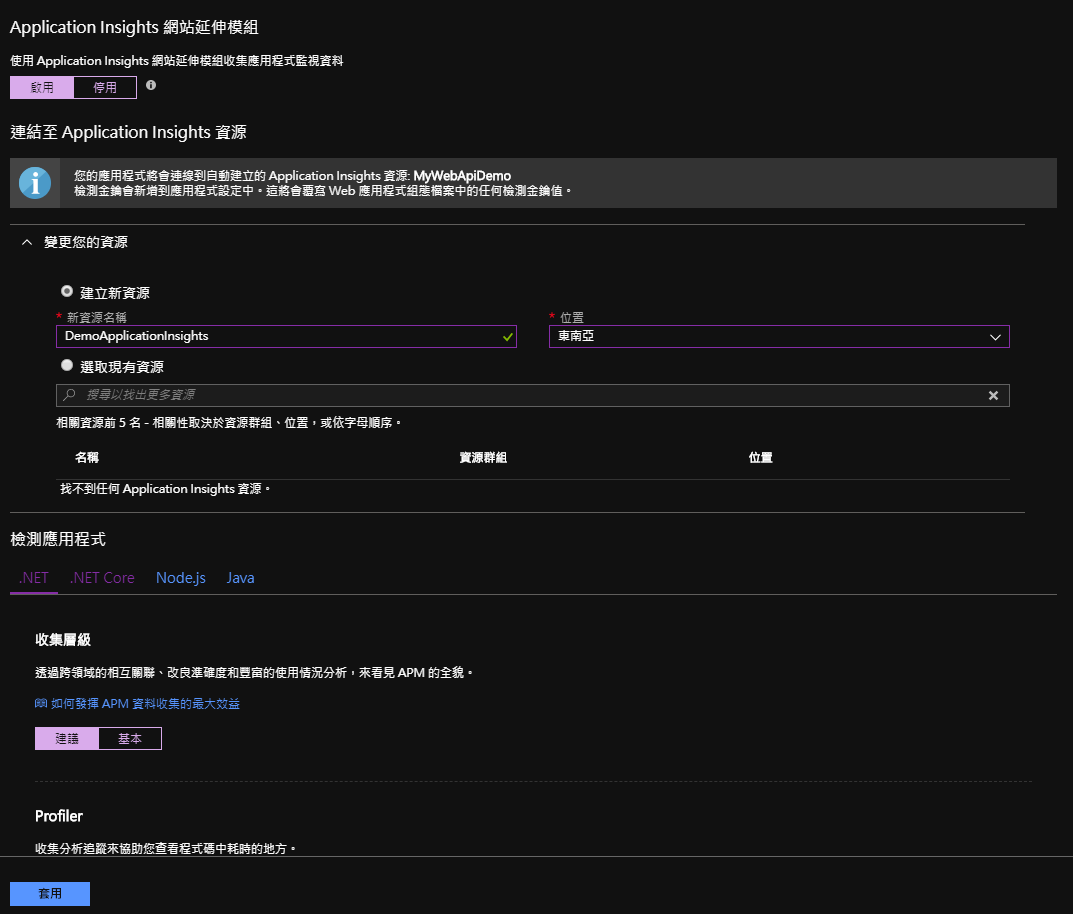The height and width of the screenshot is (914, 1073).
Task: Open the Java tab
Action: 240,578
